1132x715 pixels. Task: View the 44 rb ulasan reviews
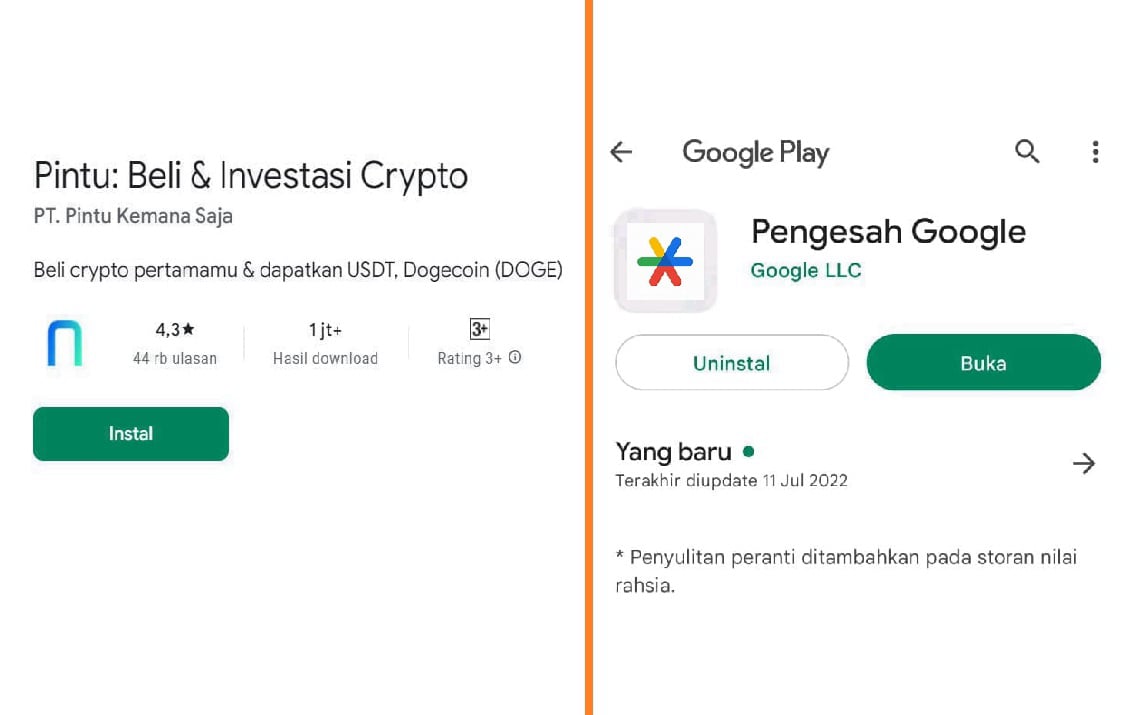(174, 358)
